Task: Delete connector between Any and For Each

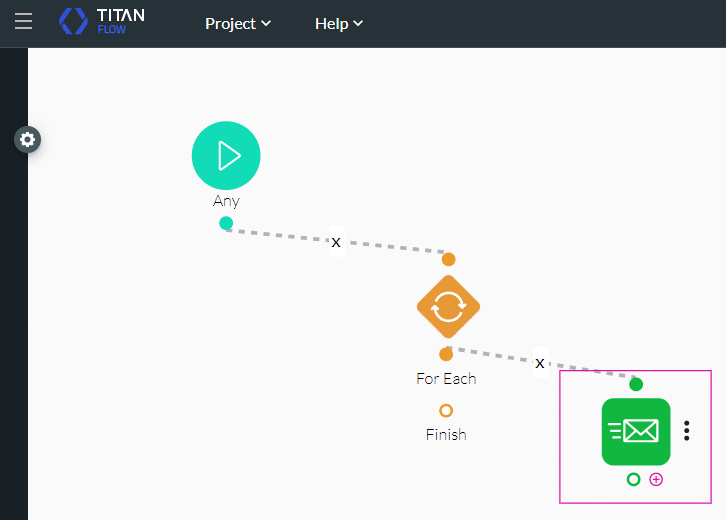Action: (336, 242)
